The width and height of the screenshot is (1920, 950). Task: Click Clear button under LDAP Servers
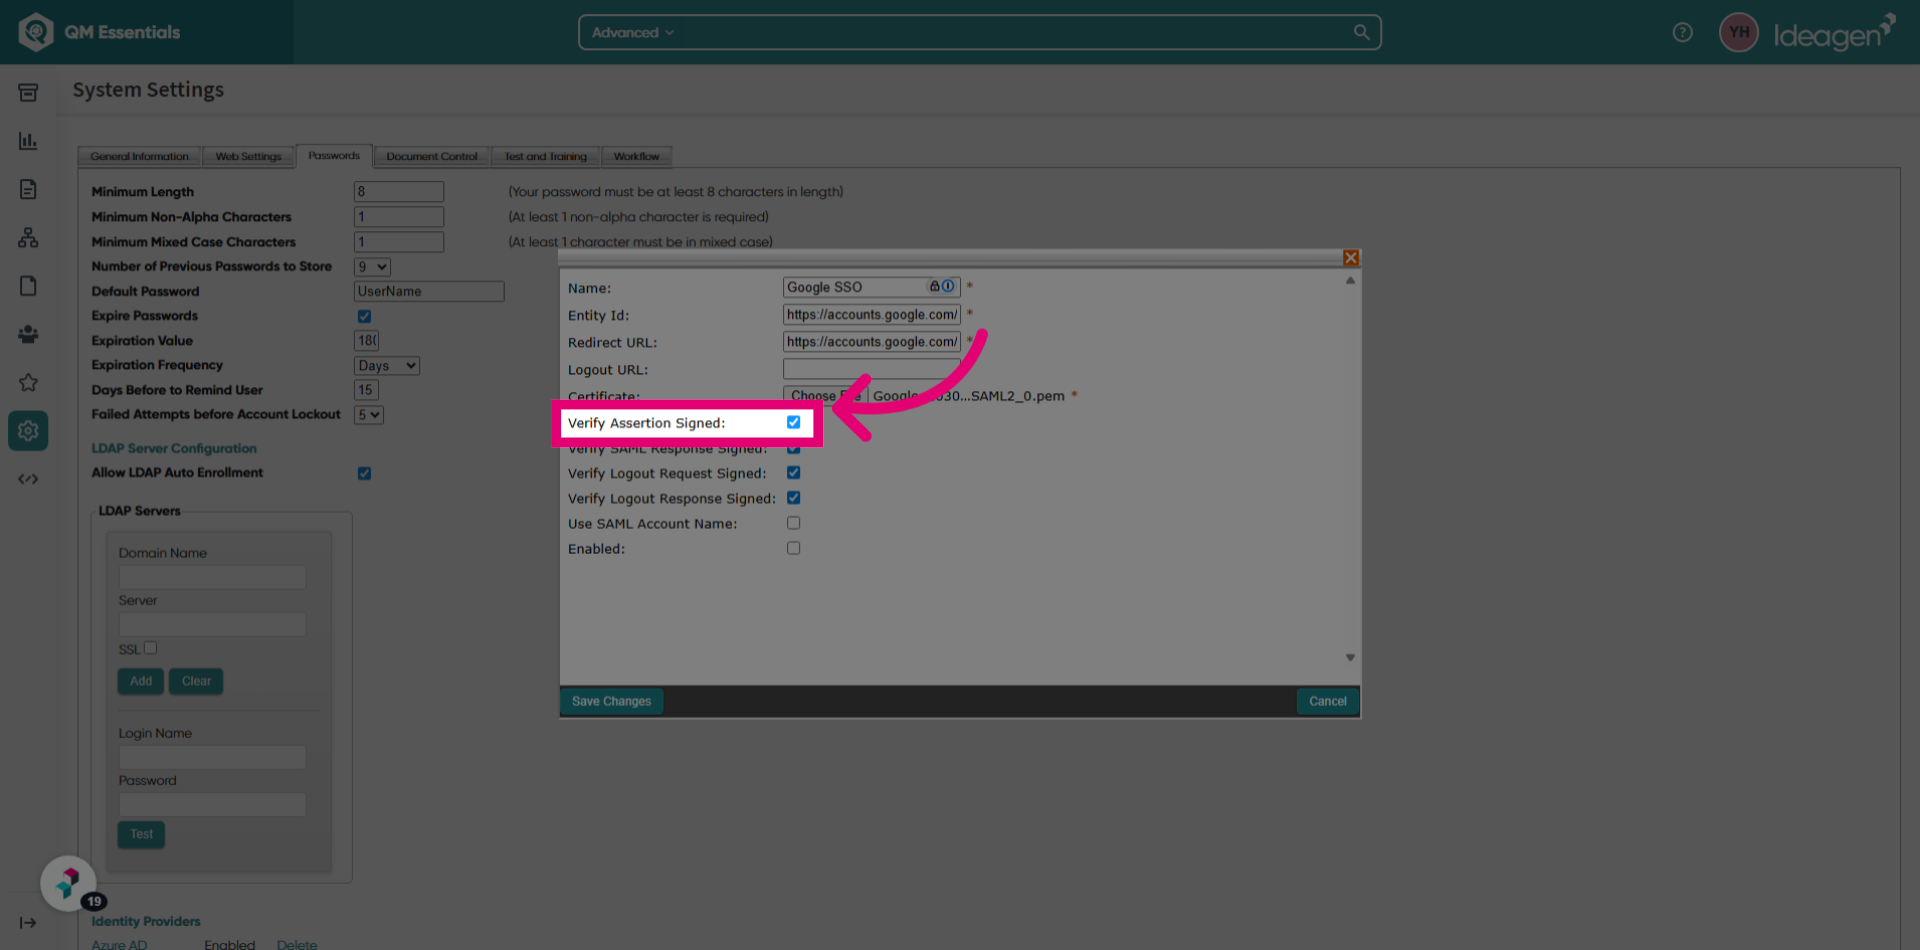[x=196, y=681]
